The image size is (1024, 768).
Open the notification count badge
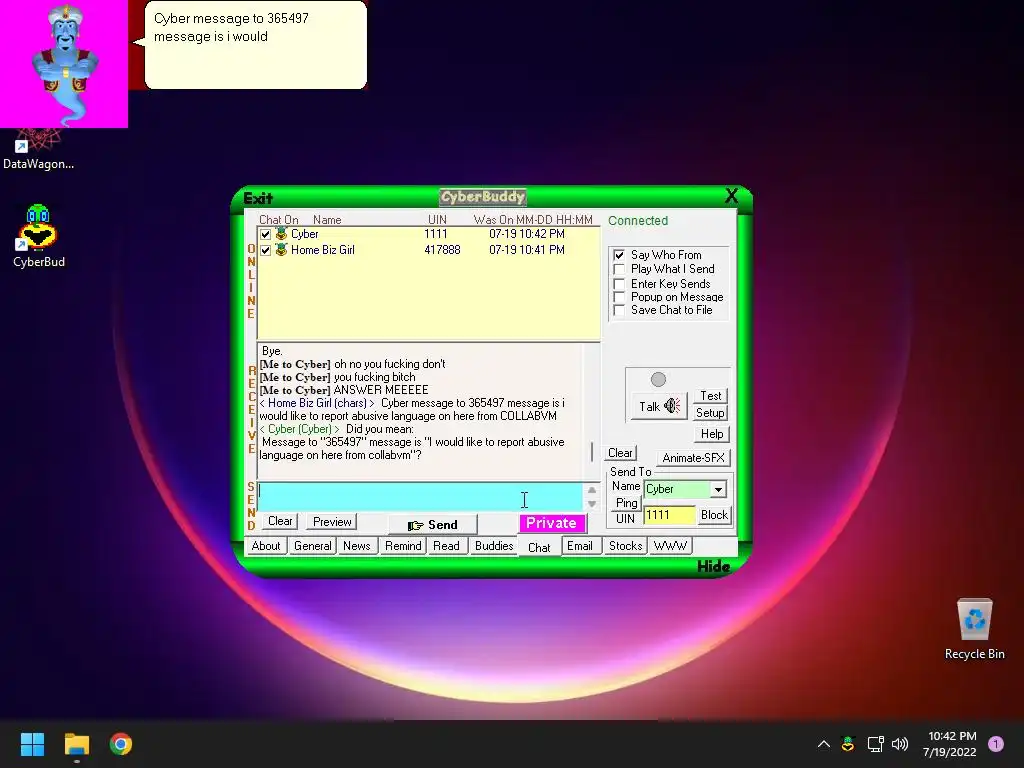pyautogui.click(x=995, y=744)
